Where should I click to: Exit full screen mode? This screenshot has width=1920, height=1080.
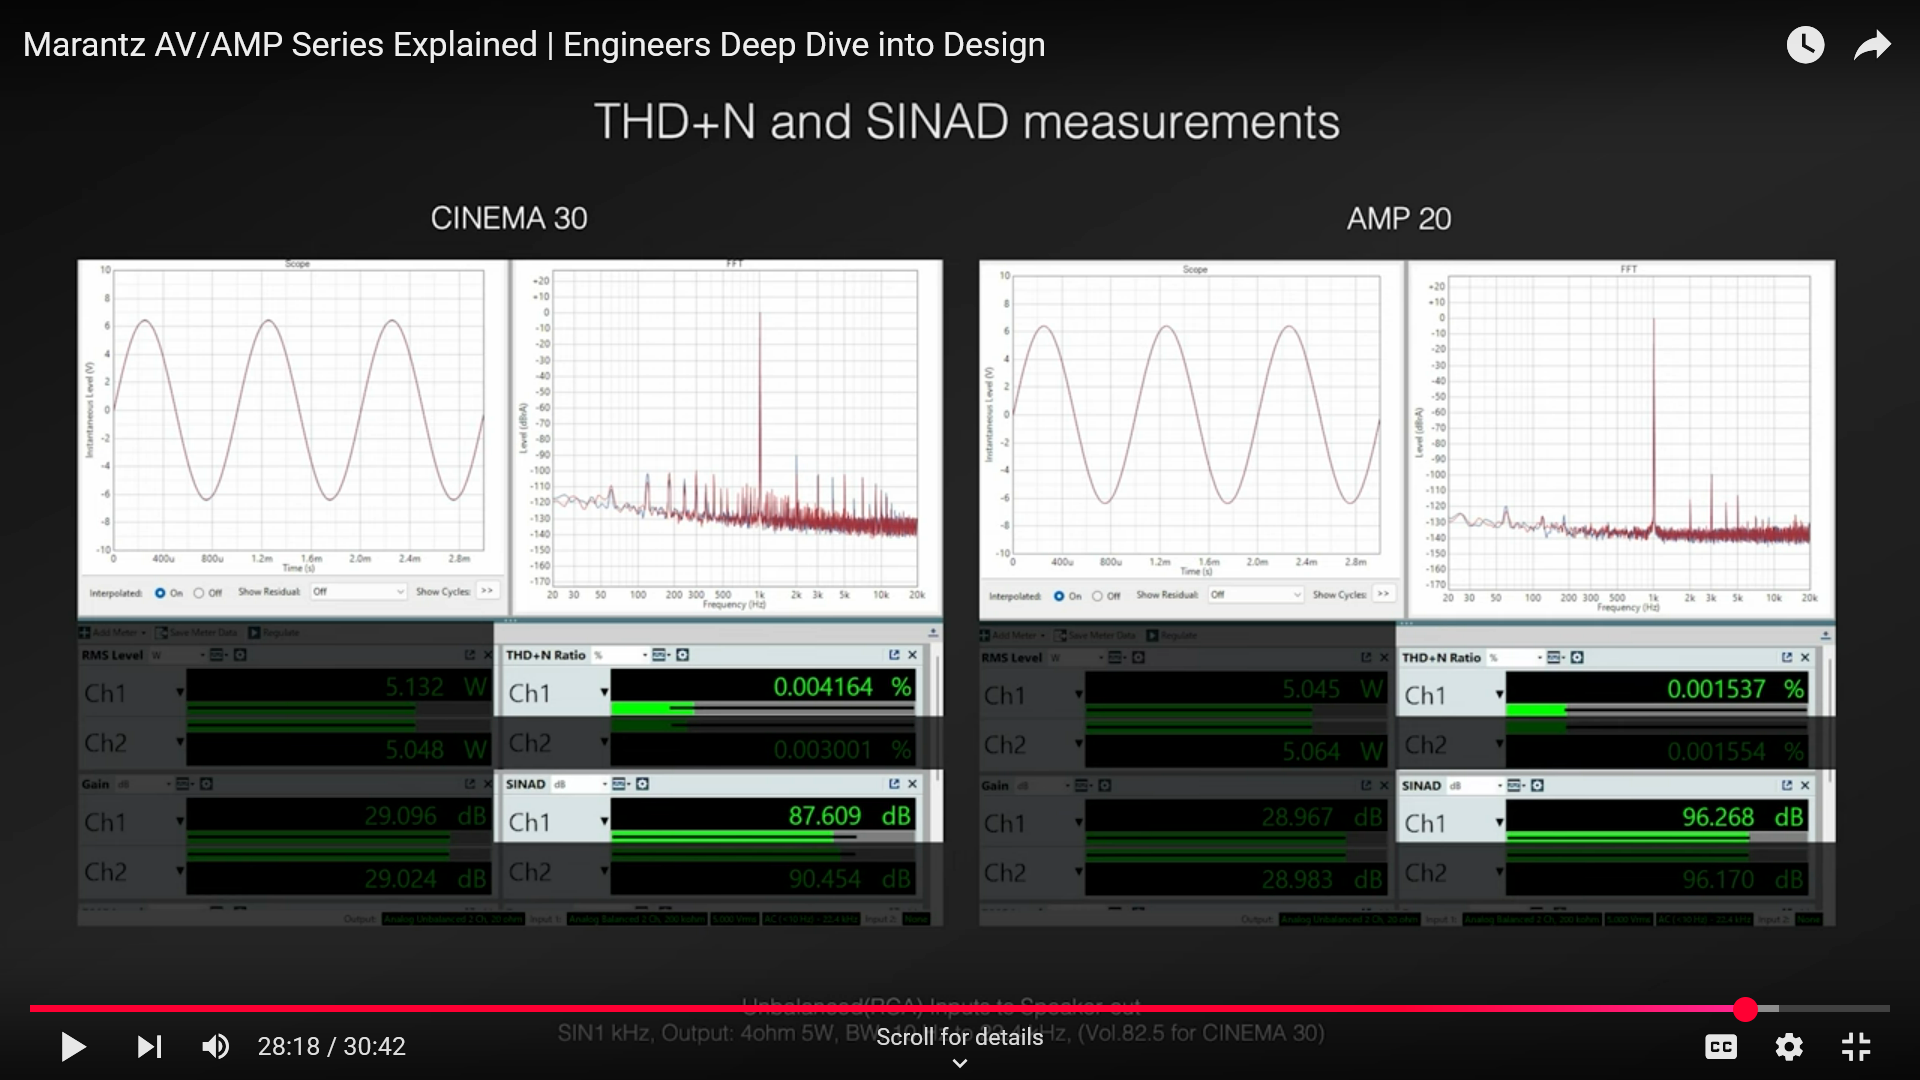tap(1856, 1046)
